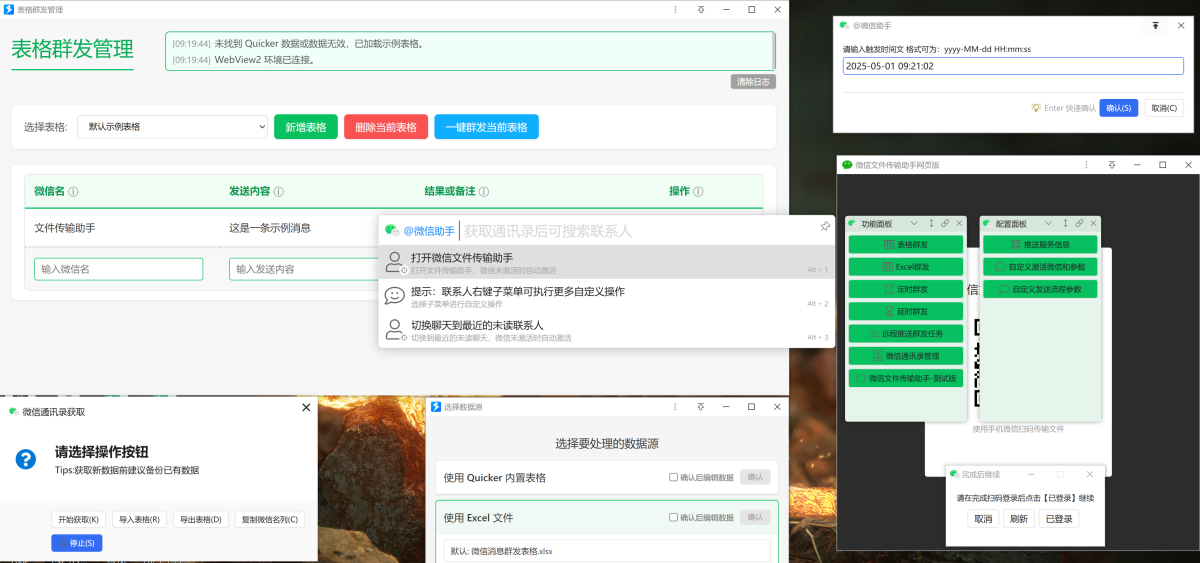1200x563 pixels.
Task: Click contact icon beside 打开微信文件传输助手
Action: tap(394, 263)
